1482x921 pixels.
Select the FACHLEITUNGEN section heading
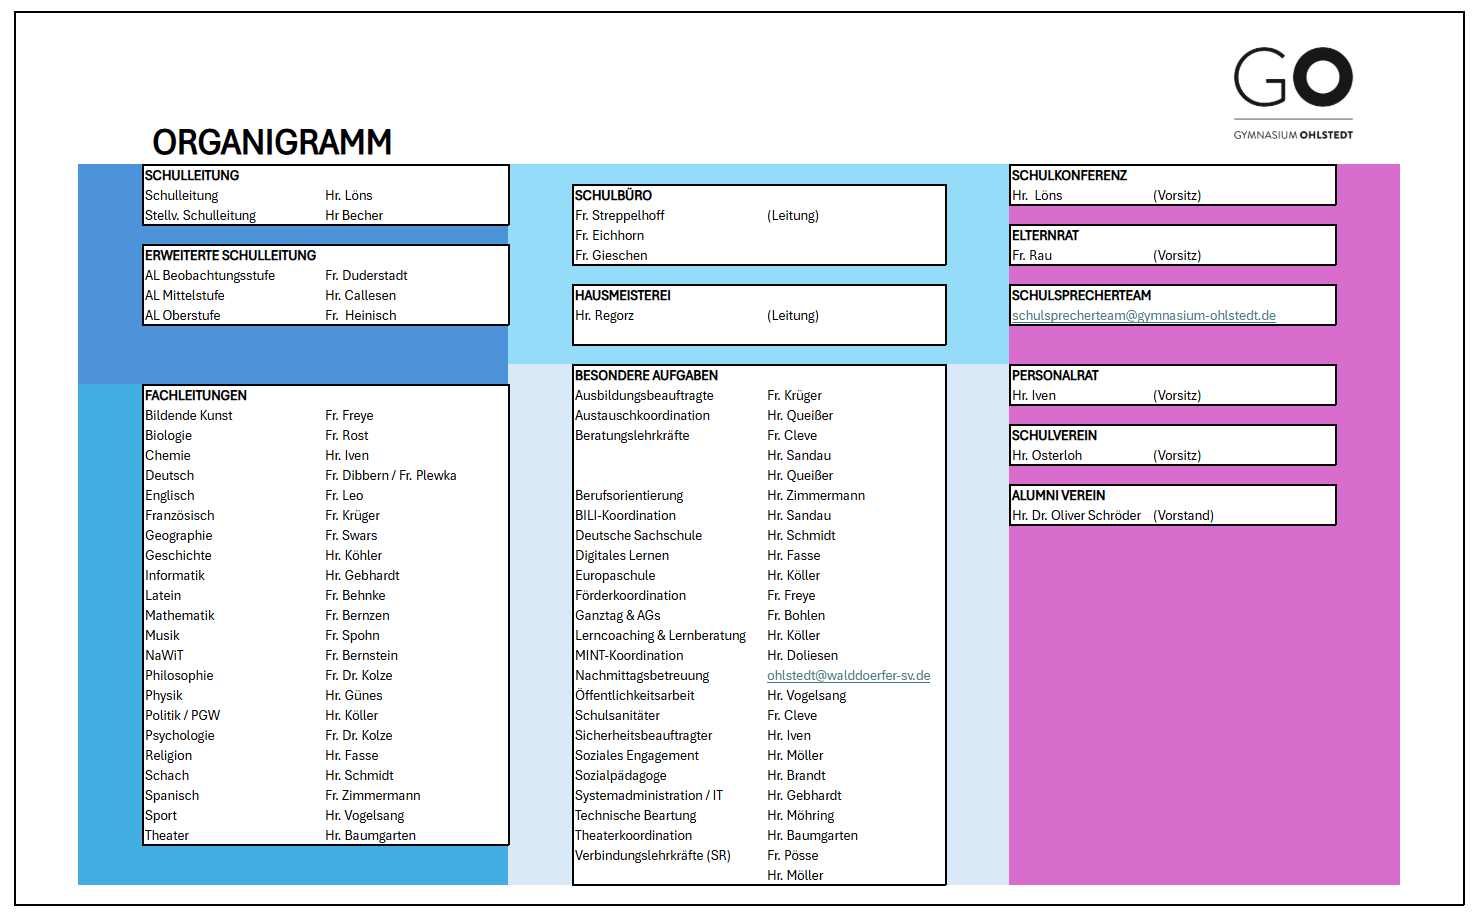196,396
